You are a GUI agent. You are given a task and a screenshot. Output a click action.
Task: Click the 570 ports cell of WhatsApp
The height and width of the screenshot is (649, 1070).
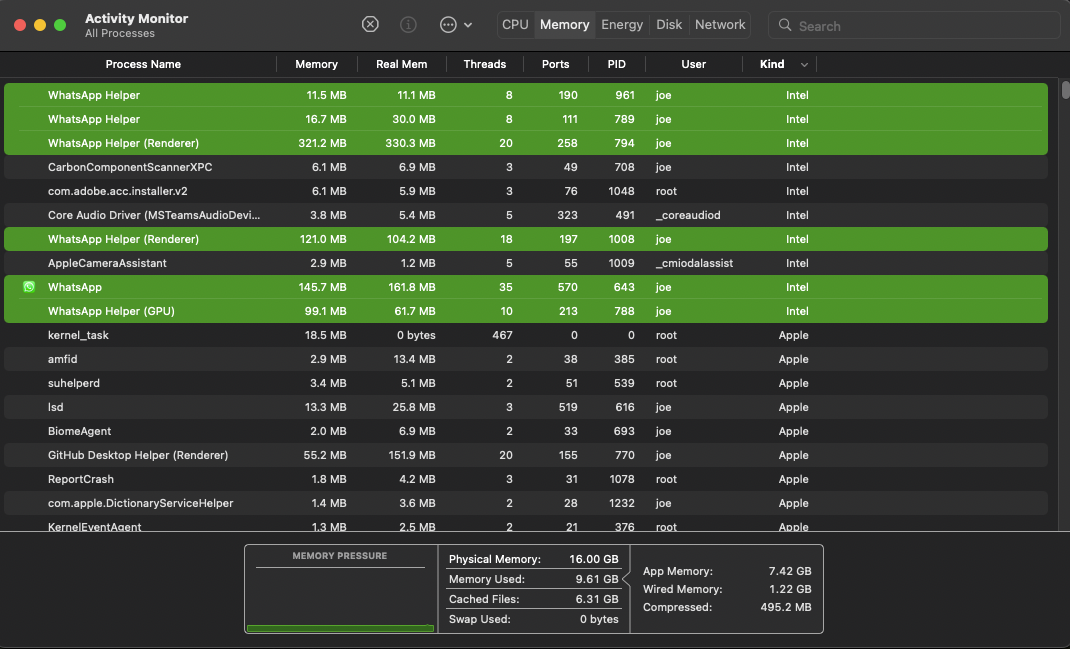click(x=567, y=287)
